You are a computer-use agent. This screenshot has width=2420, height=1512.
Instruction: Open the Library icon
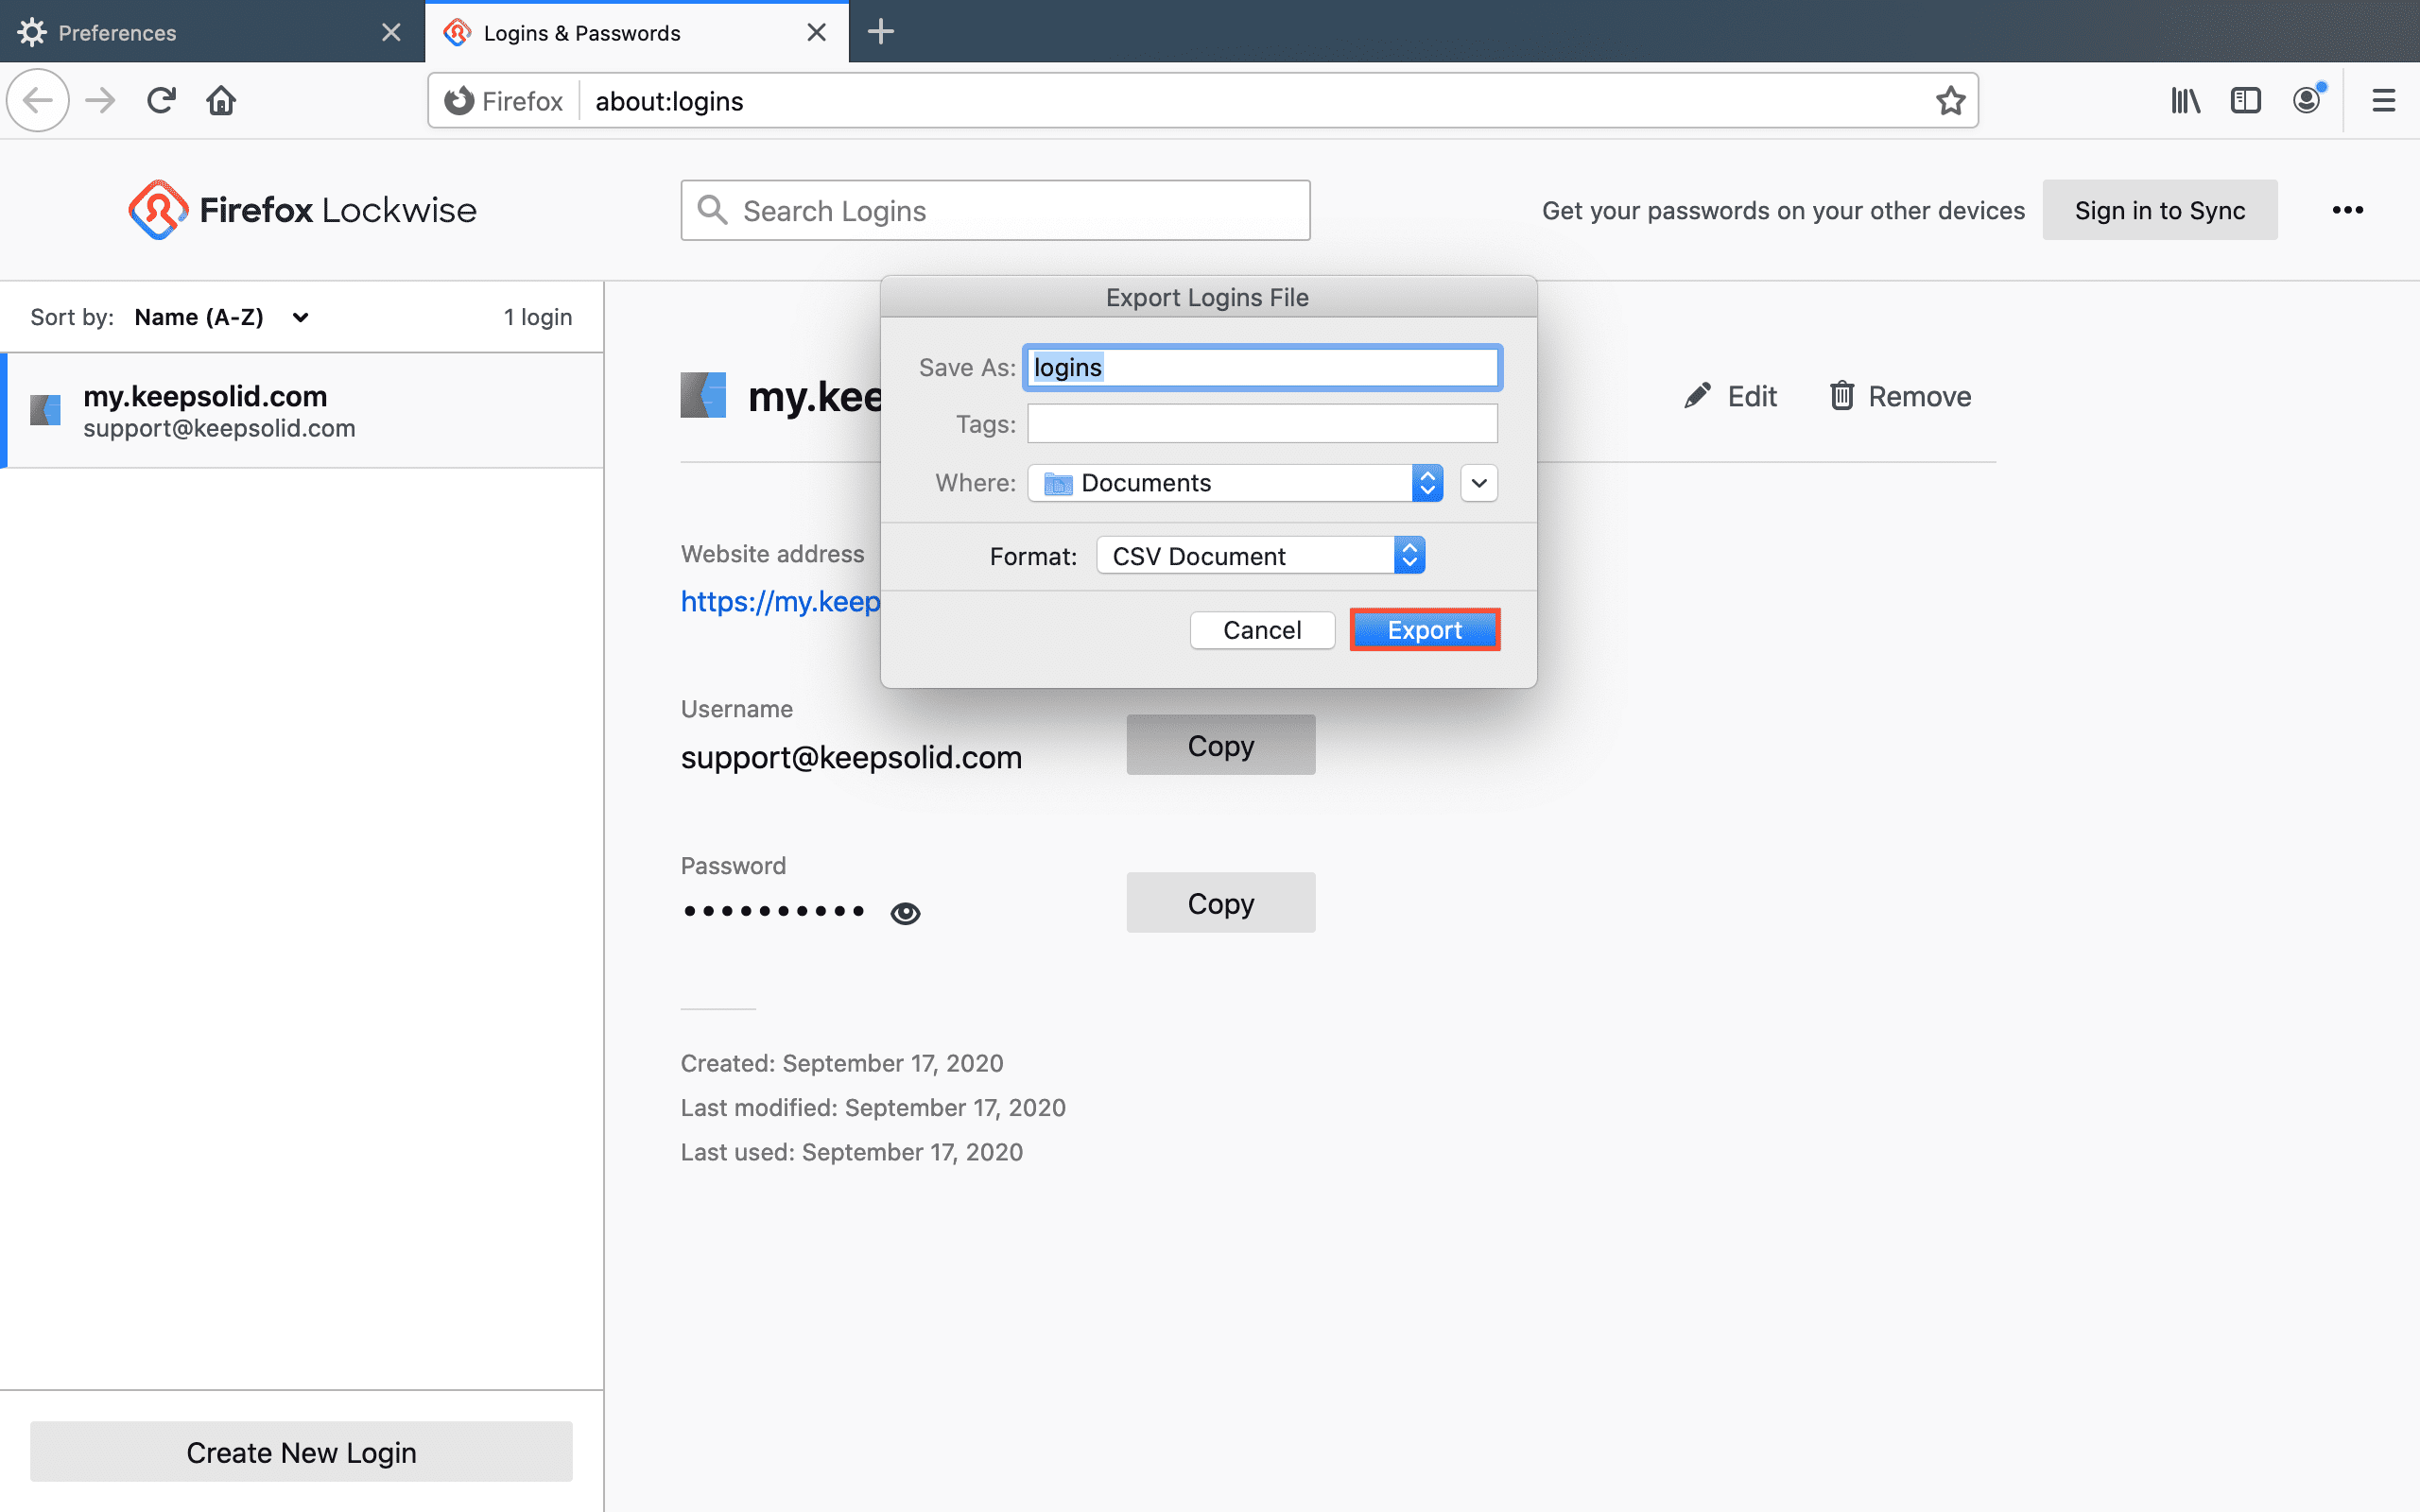point(2185,100)
